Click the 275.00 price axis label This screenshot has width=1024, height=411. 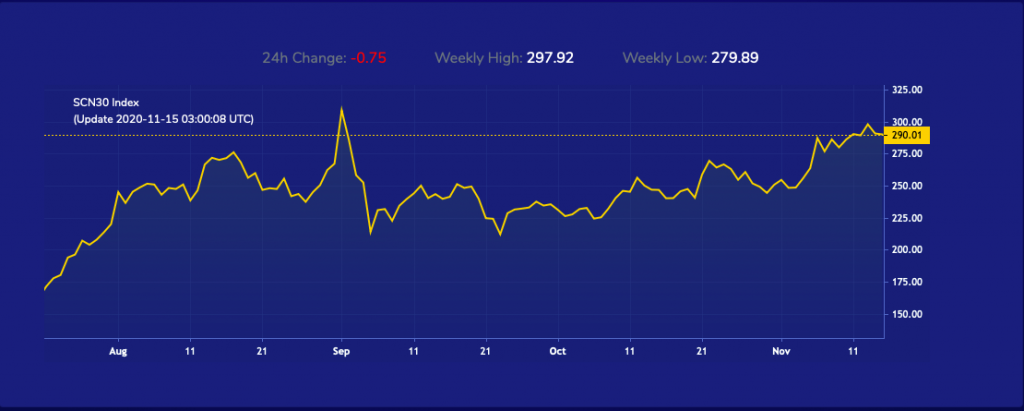pos(906,154)
